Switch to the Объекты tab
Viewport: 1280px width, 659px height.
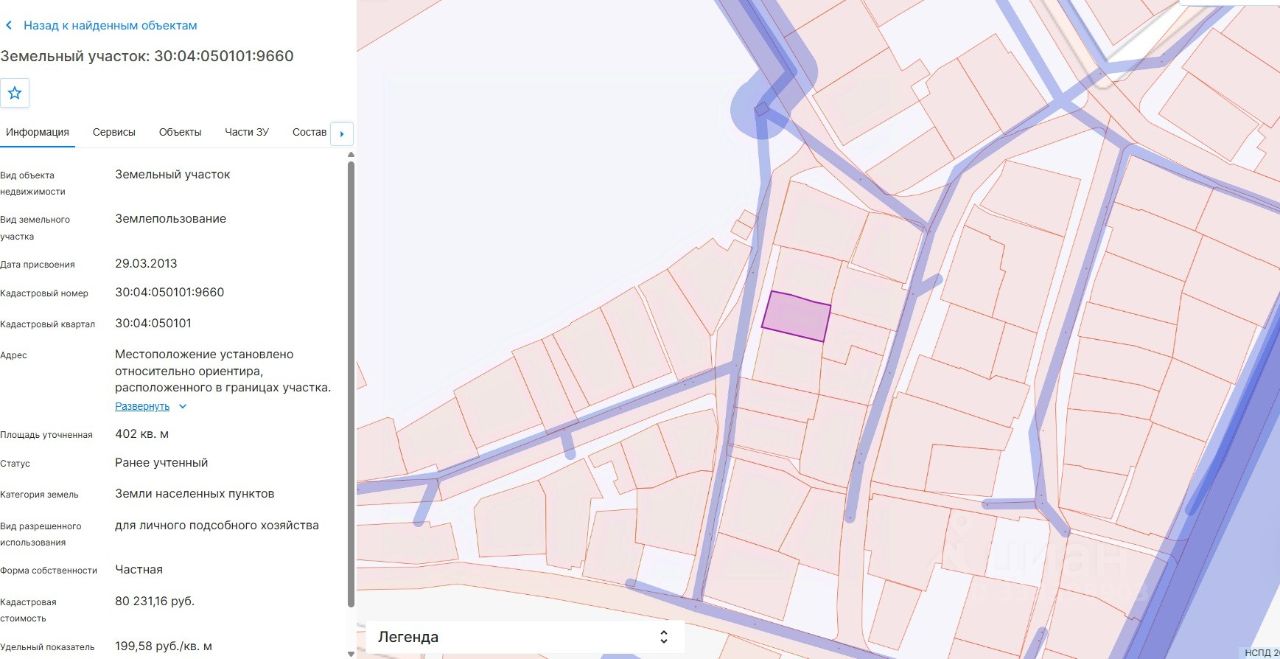tap(180, 132)
